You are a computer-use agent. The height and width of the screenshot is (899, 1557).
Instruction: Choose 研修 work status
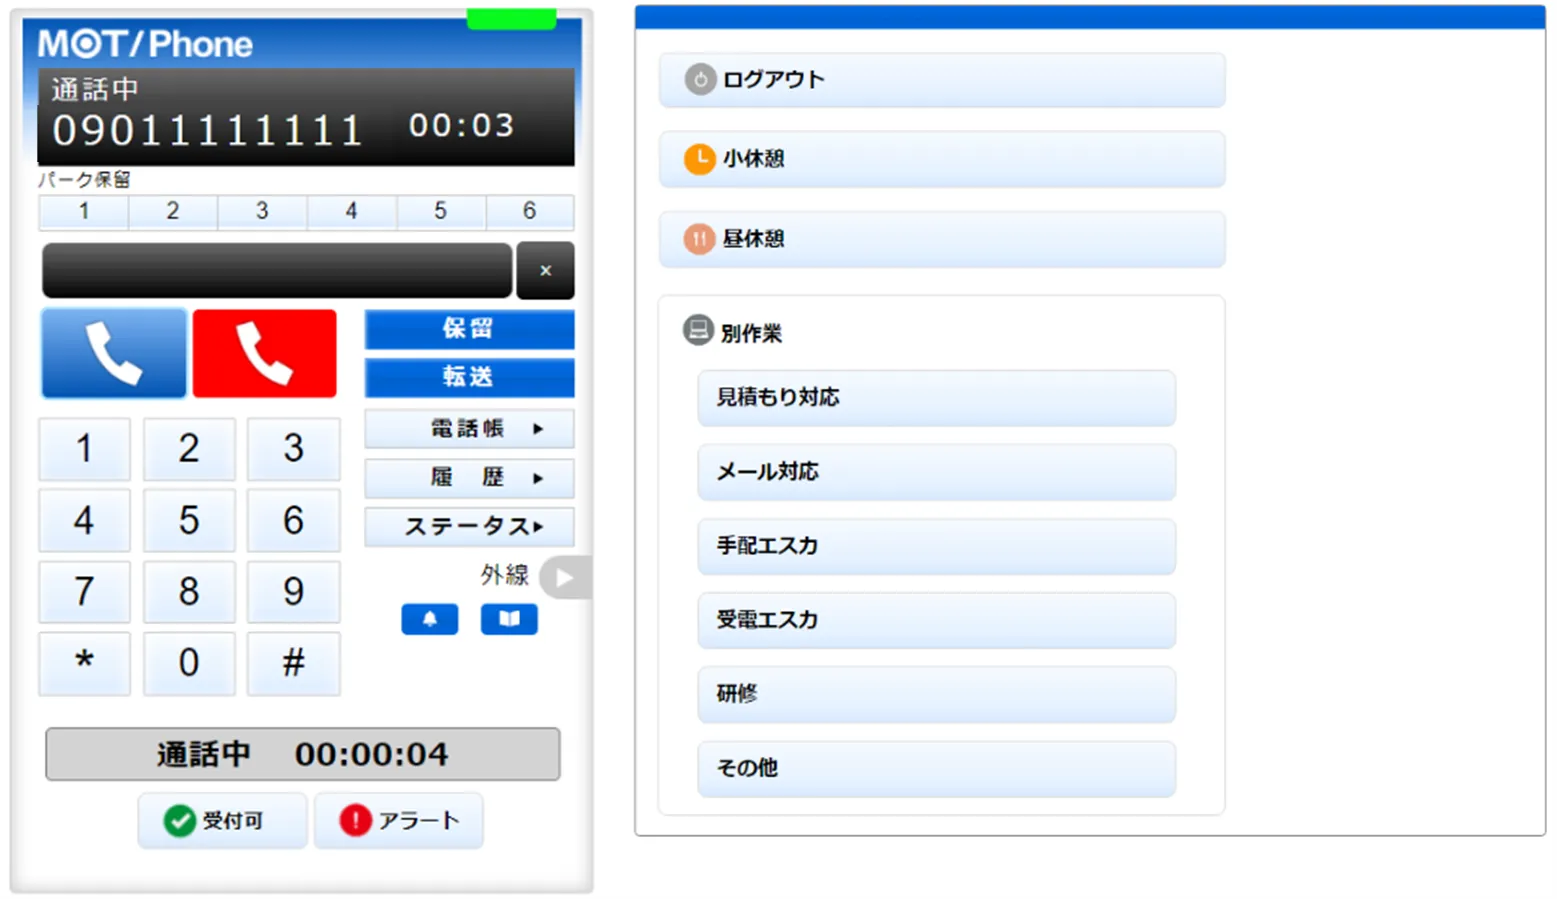coord(937,694)
